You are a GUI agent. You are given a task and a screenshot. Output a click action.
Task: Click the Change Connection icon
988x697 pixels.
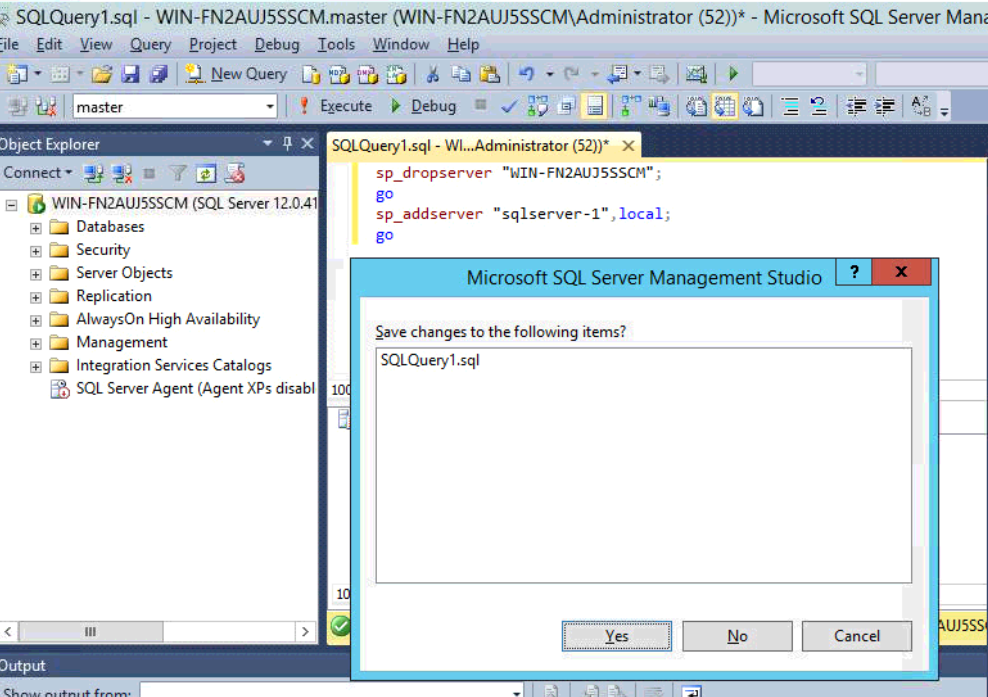[x=47, y=107]
